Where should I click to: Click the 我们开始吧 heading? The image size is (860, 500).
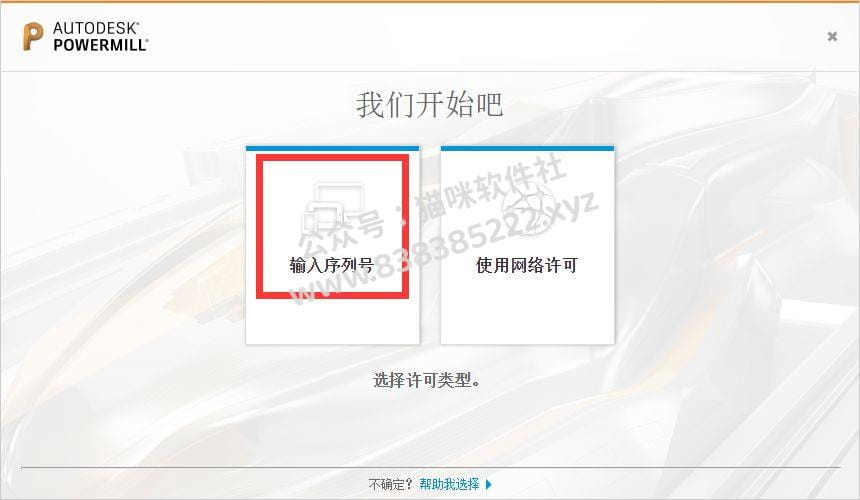click(429, 104)
